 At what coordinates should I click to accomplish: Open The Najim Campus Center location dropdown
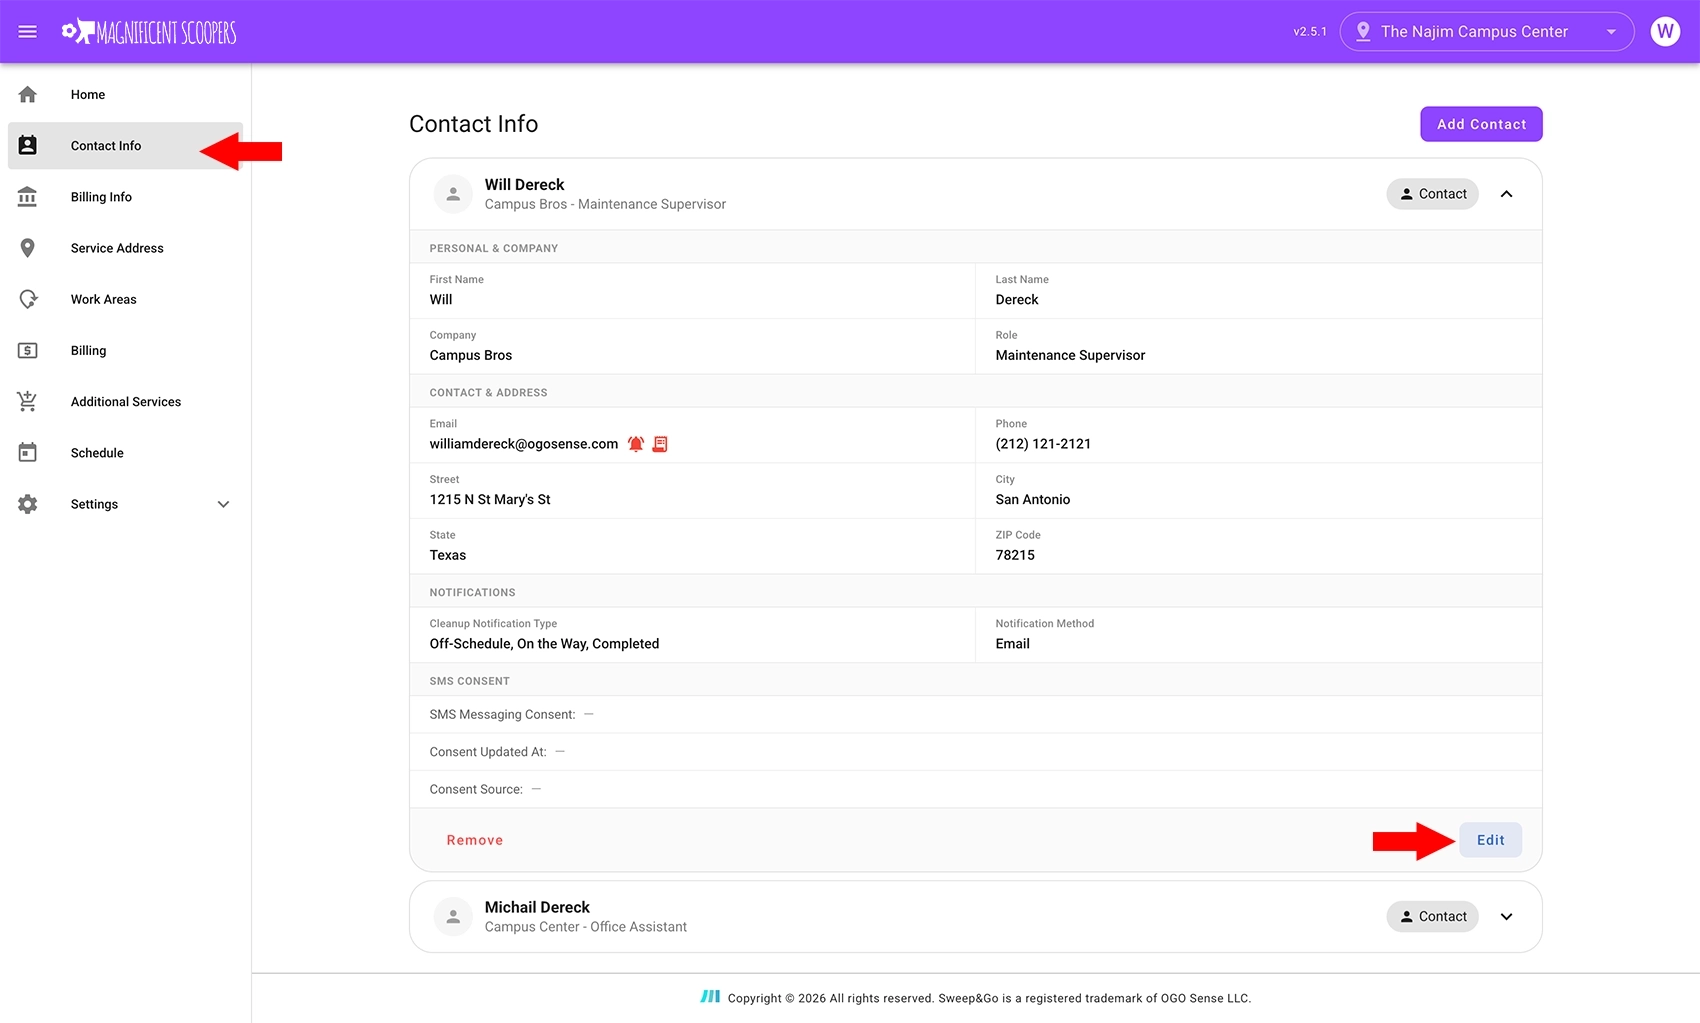(x=1487, y=31)
